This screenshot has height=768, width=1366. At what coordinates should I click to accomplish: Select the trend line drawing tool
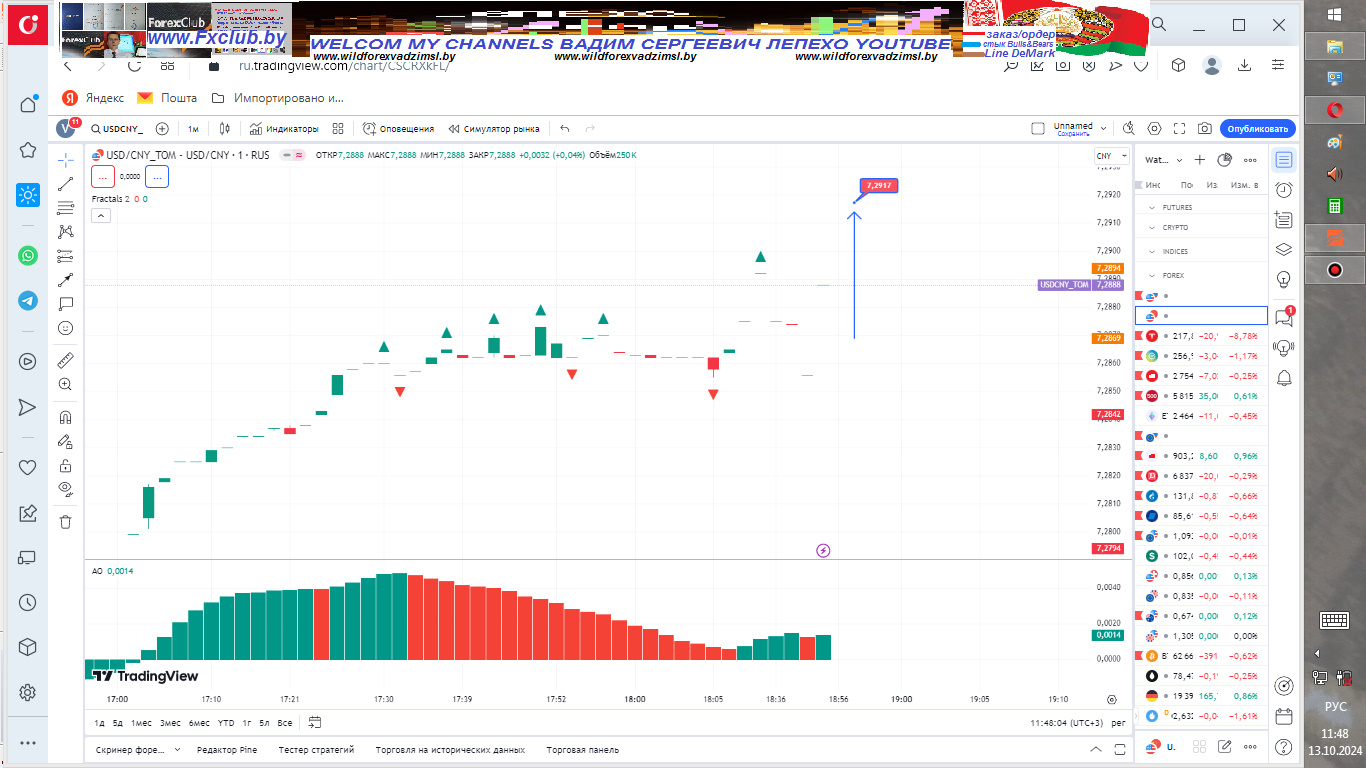[66, 184]
